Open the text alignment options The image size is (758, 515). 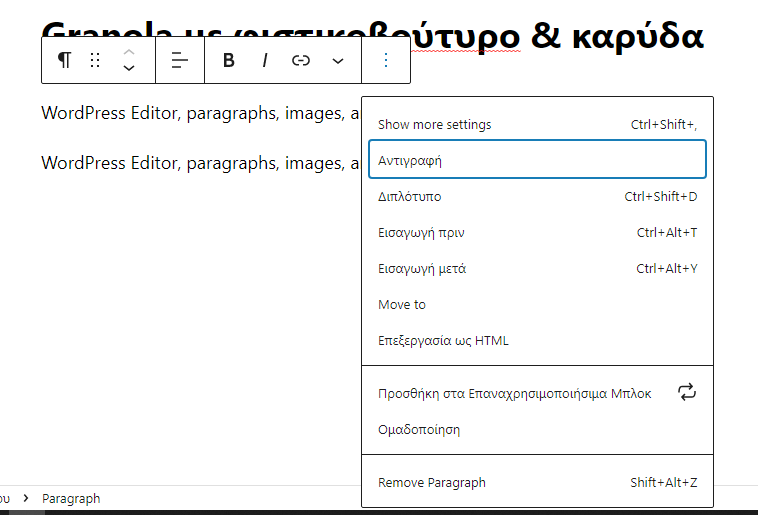point(180,60)
